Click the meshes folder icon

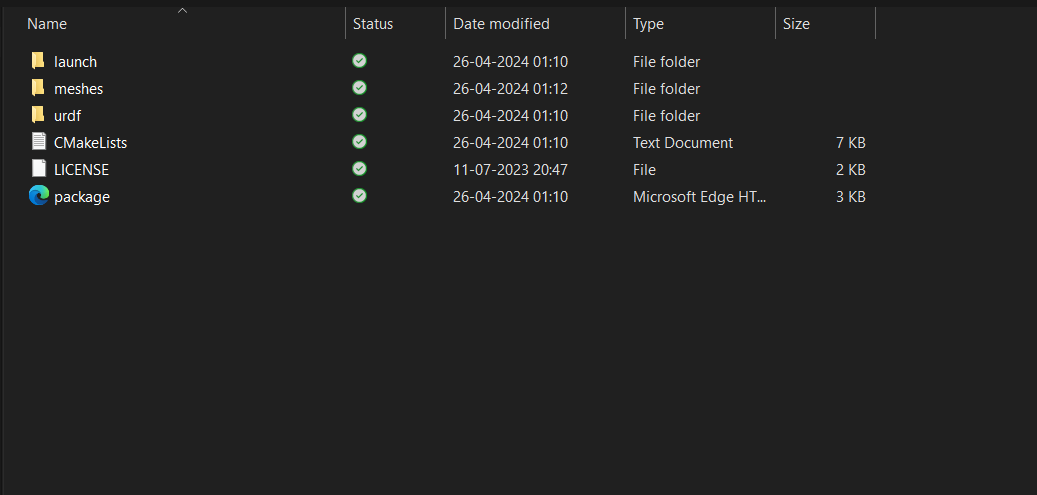pyautogui.click(x=38, y=88)
